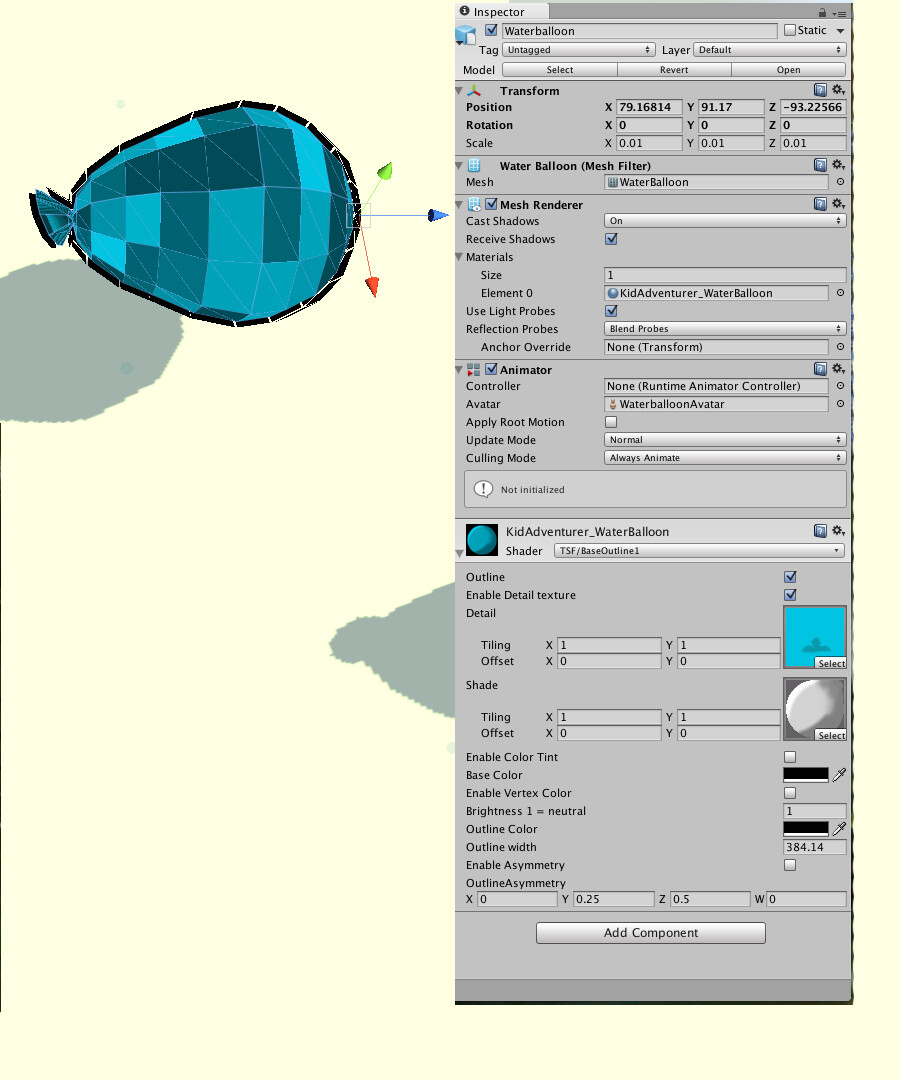Click the green Y-axis gizmo arrow
This screenshot has width=900, height=1080.
tap(384, 171)
